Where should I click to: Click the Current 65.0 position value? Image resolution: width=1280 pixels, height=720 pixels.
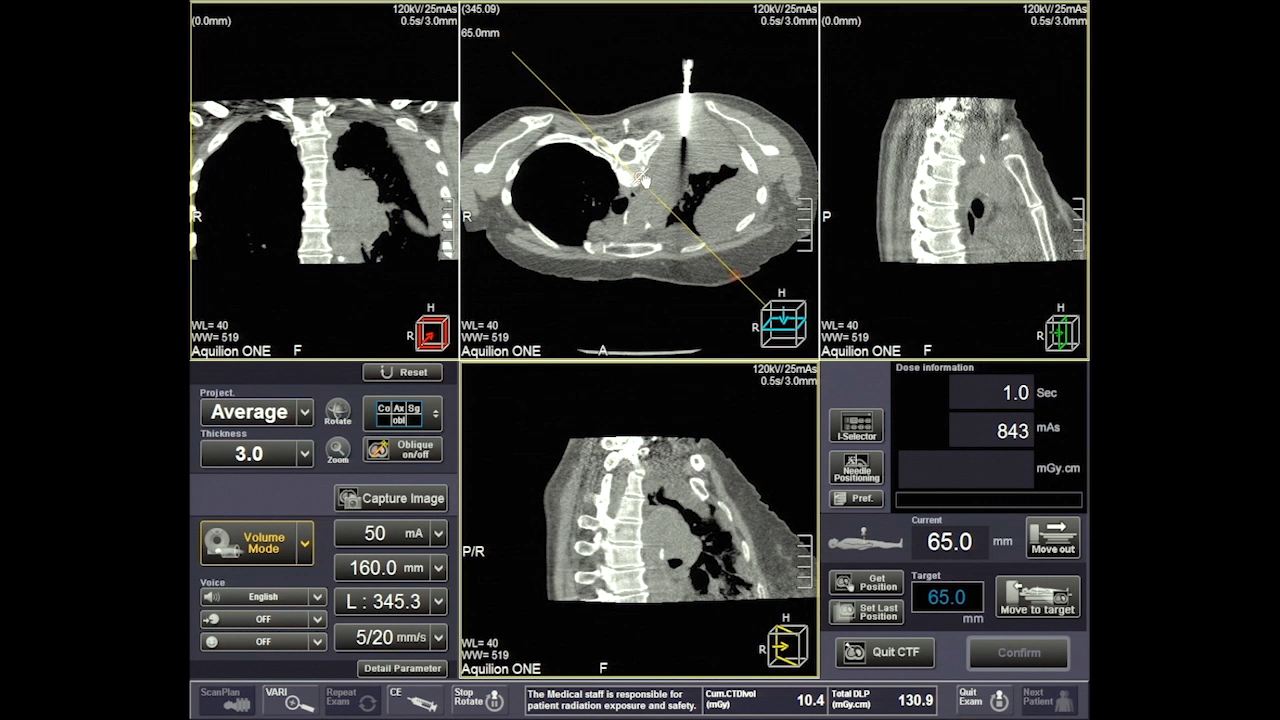tap(949, 541)
